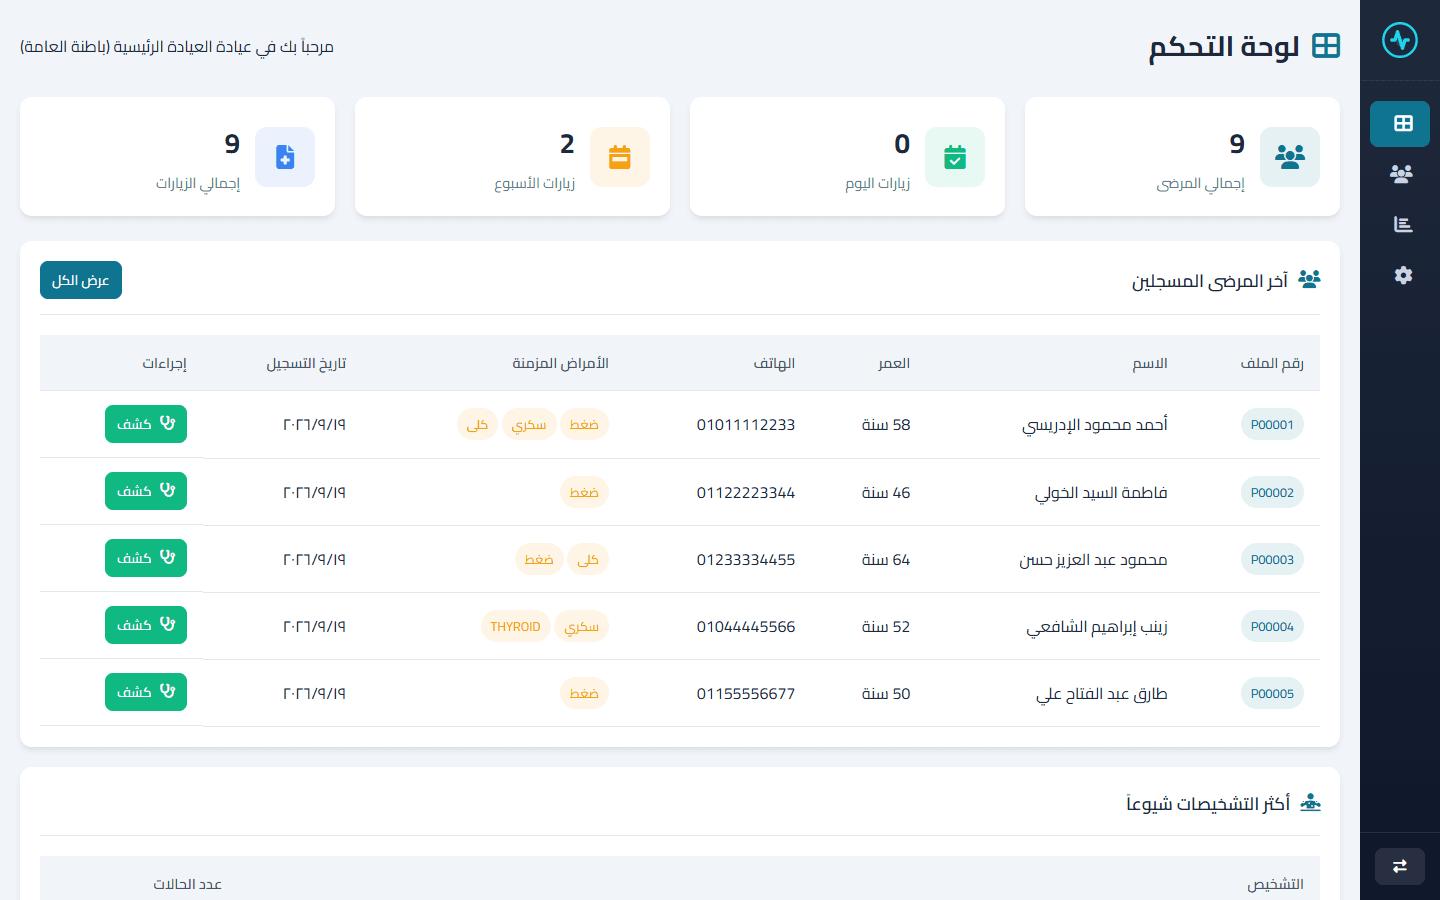This screenshot has height=900, width=1440.
Task: Click the total patients card icon
Action: coord(1290,157)
